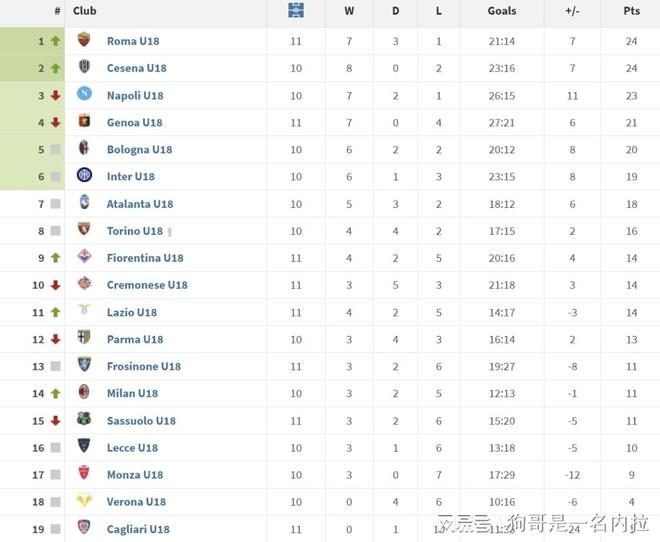Open the Bologna U18 team link
This screenshot has width=660, height=542.
pyautogui.click(x=139, y=149)
